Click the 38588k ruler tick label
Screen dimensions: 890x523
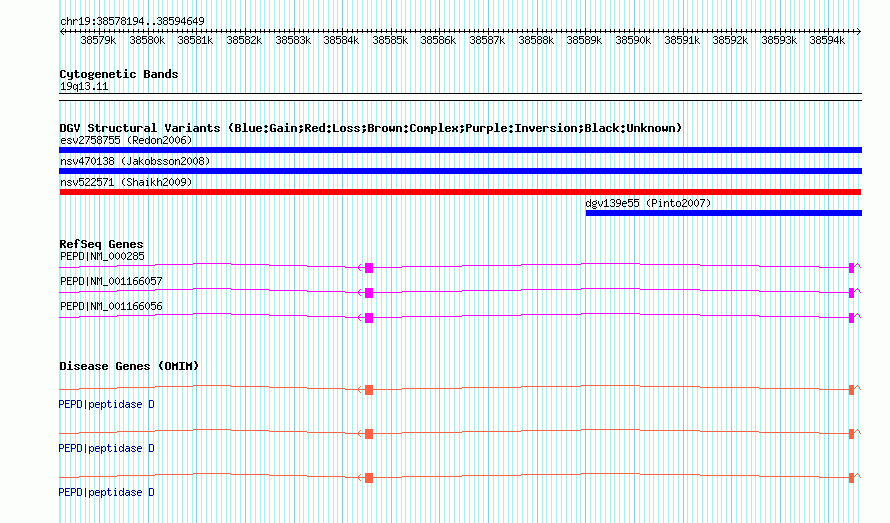[536, 40]
